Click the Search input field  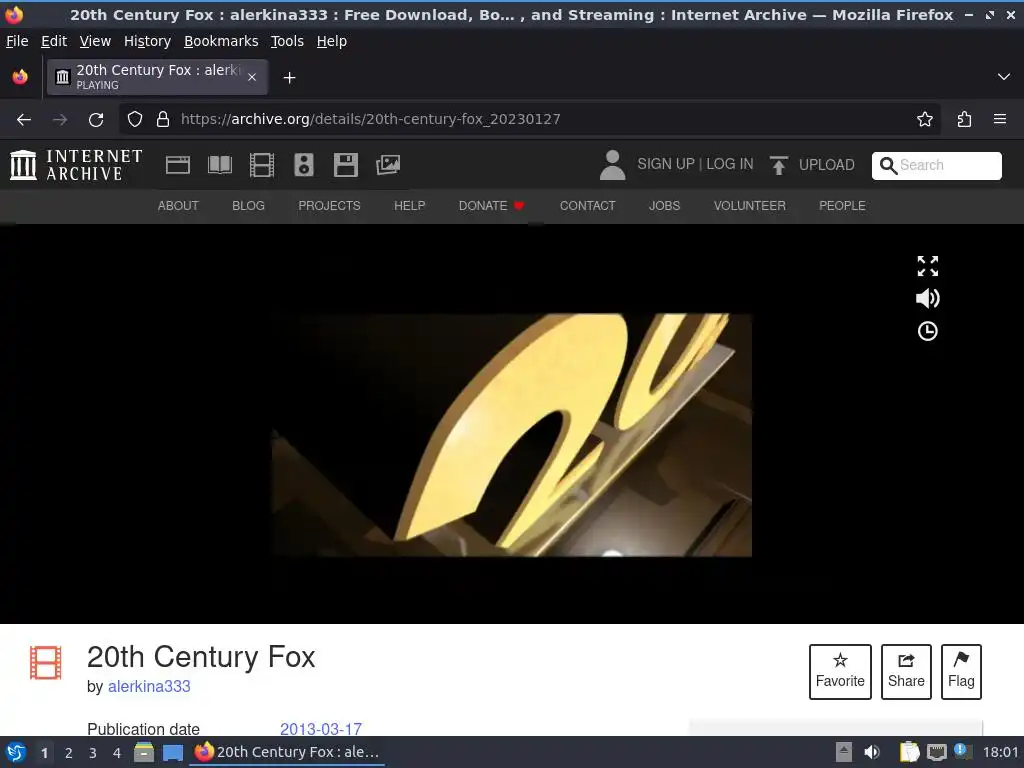click(936, 165)
